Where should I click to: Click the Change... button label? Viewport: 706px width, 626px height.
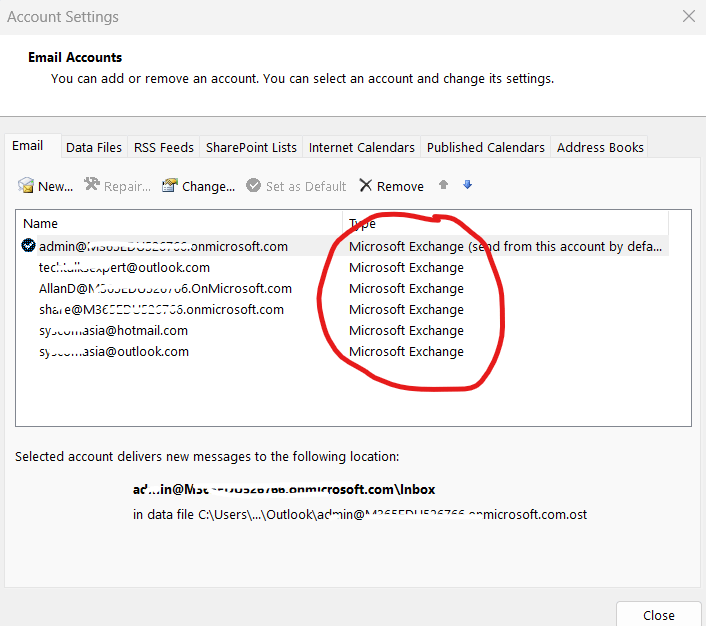coord(208,186)
